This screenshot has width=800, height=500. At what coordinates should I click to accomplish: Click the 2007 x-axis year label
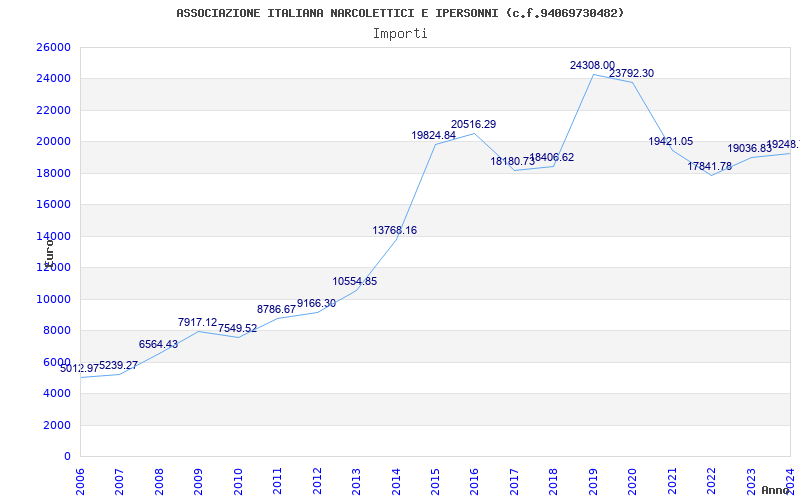119,482
